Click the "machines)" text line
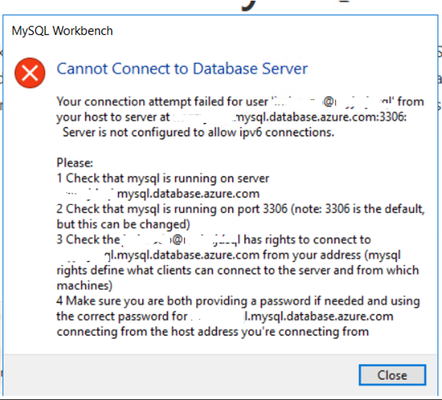 84,285
